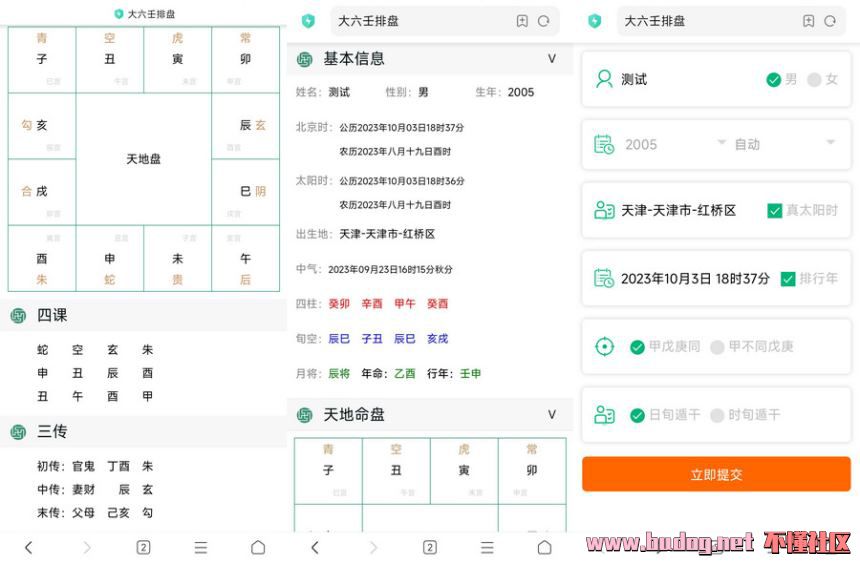The width and height of the screenshot is (860, 563).
Task: Click the location icon beside 天津-天津市-红桥区
Action: coord(604,211)
